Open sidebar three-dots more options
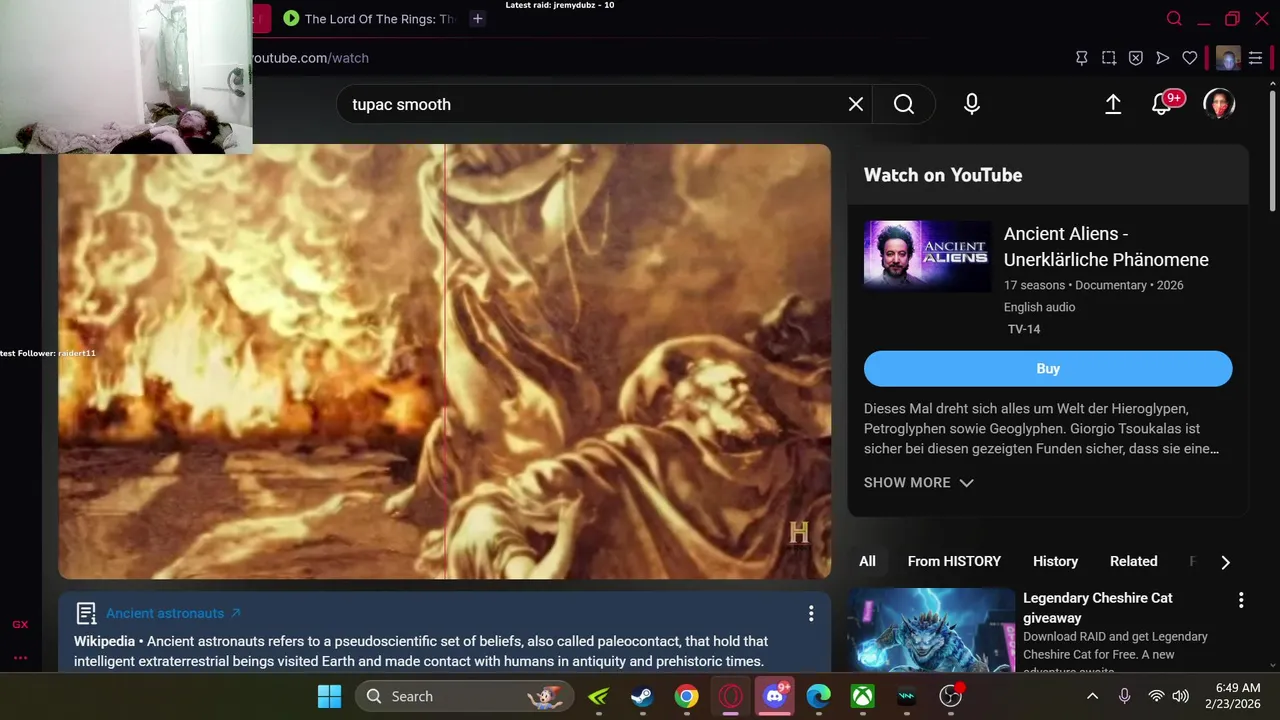This screenshot has height=720, width=1280. click(20, 658)
